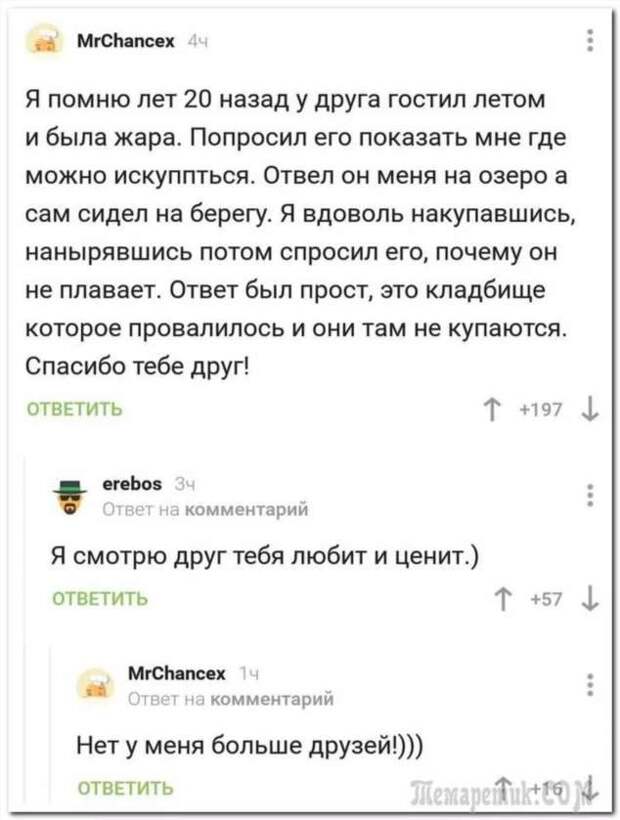Screen dimensions: 620x820
Task: Open the MrChancex username on top comment
Action: point(125,41)
